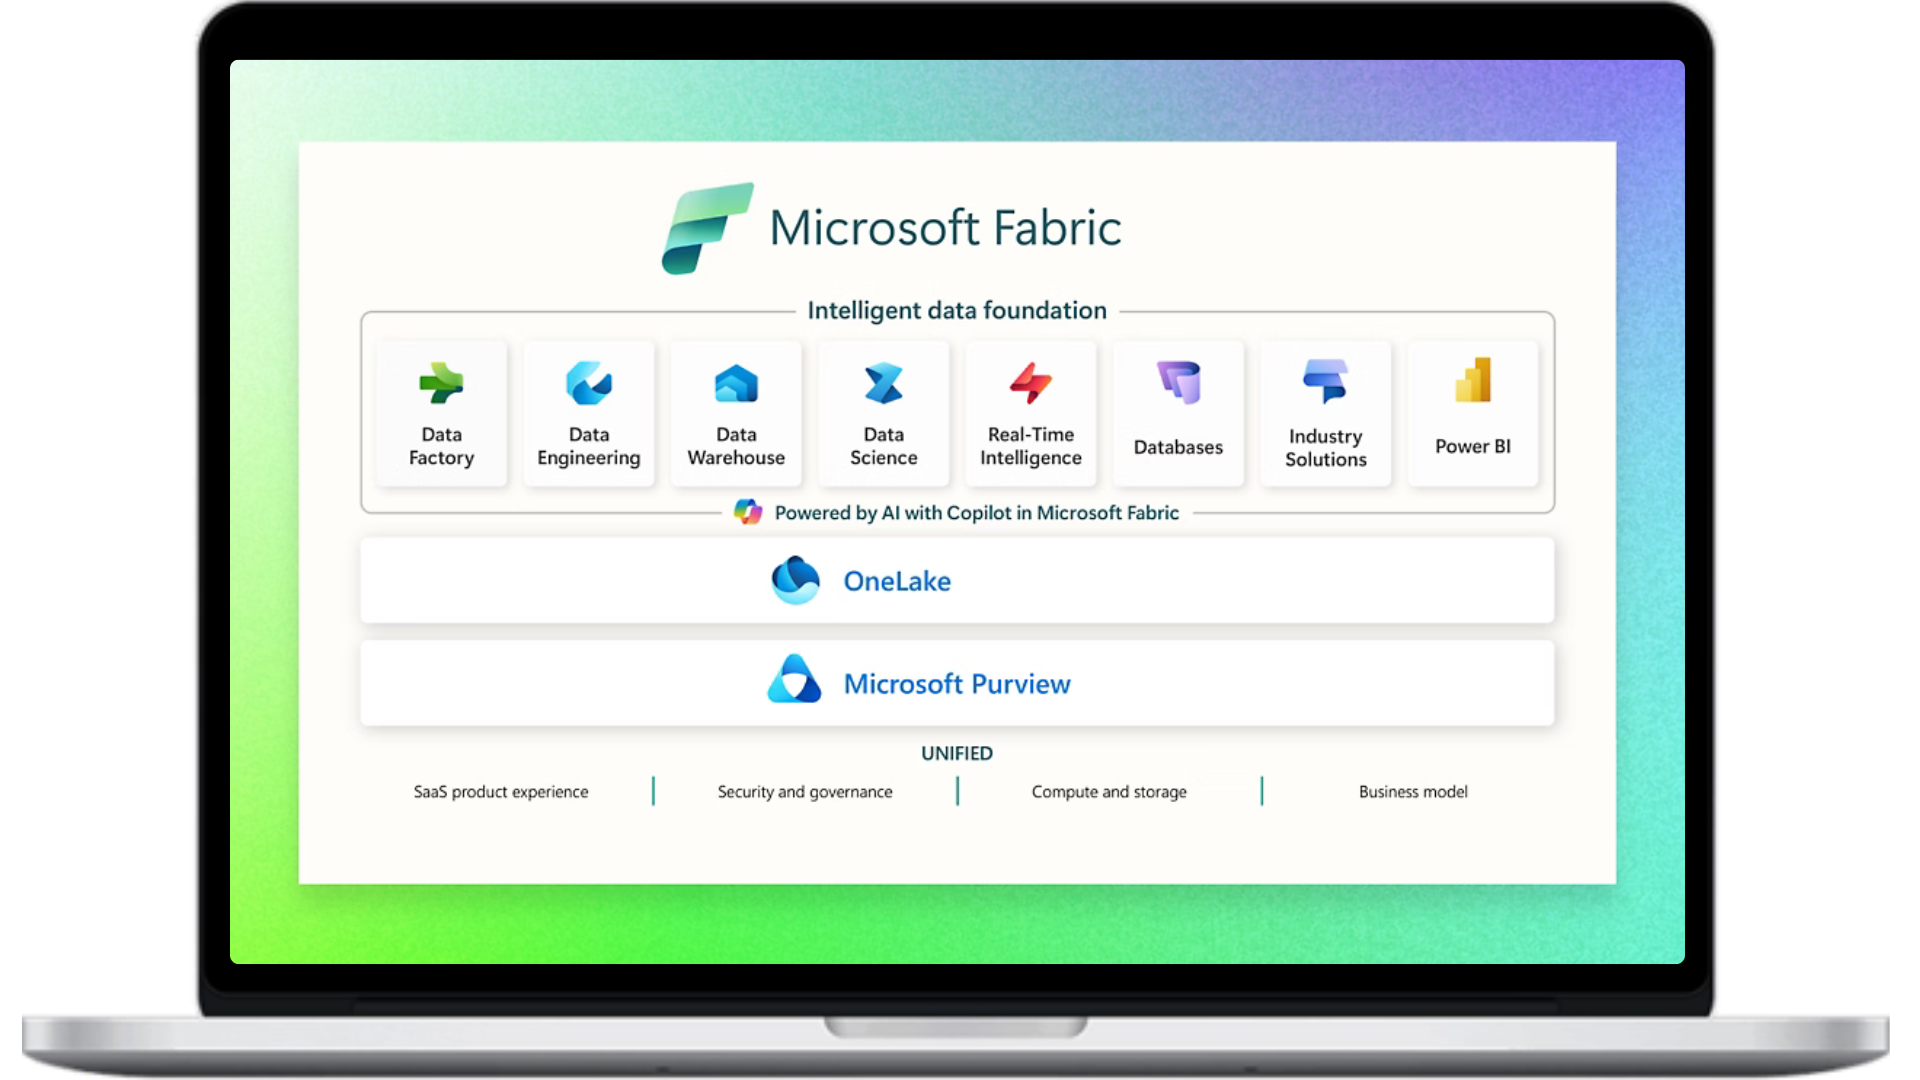Viewport: 1920px width, 1080px height.
Task: Select the Real-Time Intelligence lightning icon
Action: [x=1030, y=383]
